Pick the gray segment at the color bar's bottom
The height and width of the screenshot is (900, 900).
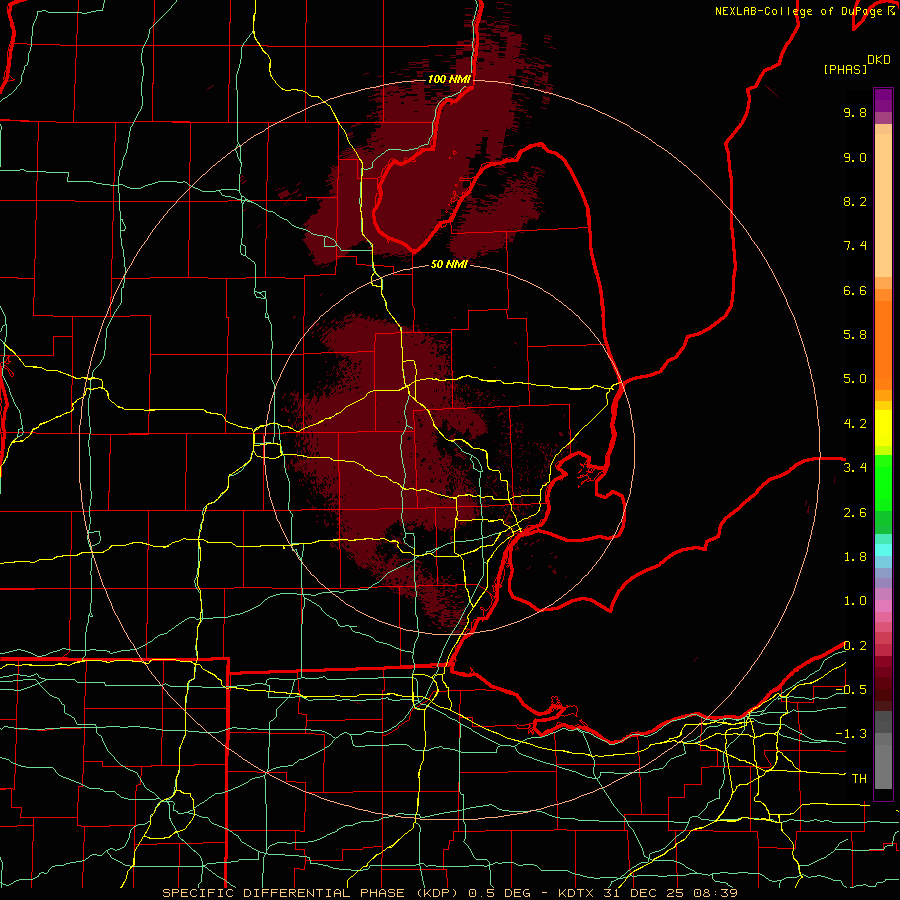click(x=883, y=763)
